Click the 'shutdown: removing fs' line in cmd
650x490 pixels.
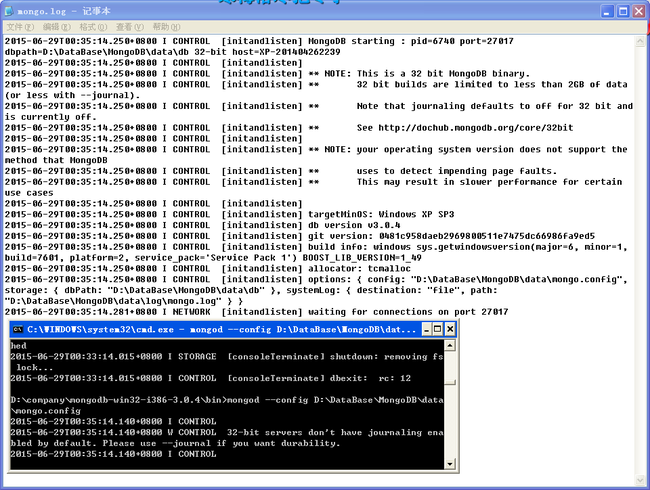386,357
